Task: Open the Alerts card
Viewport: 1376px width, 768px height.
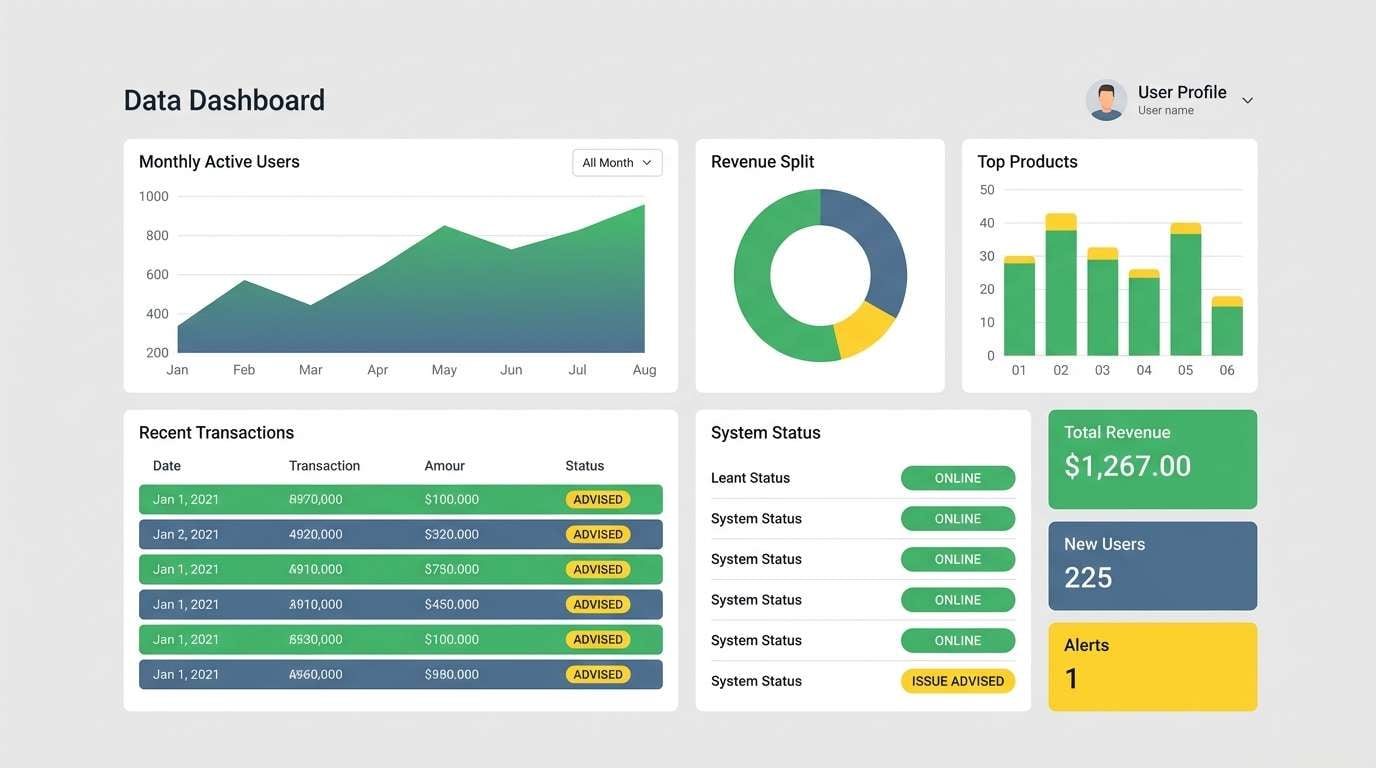Action: [x=1152, y=665]
